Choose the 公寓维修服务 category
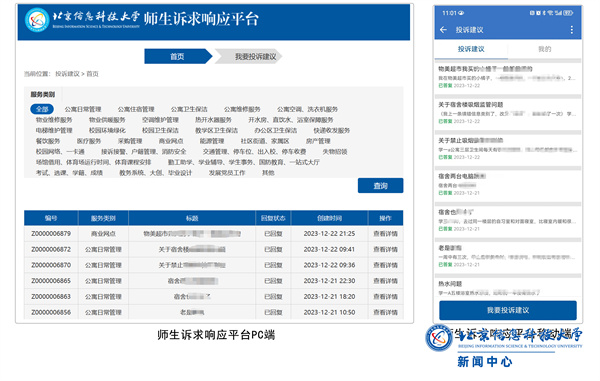 242,109
